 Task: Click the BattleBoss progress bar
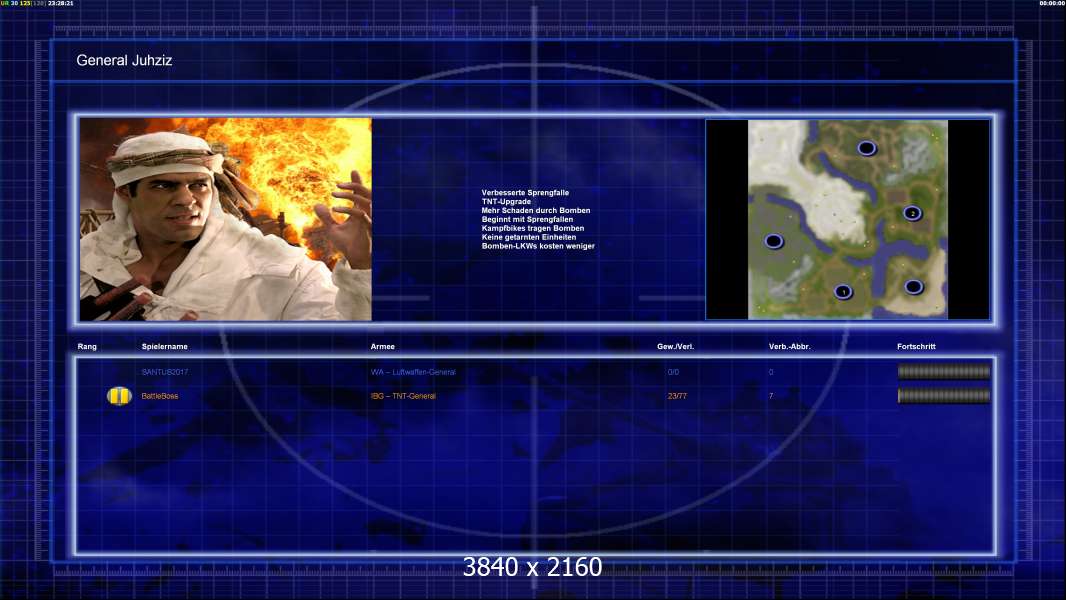pyautogui.click(x=944, y=395)
